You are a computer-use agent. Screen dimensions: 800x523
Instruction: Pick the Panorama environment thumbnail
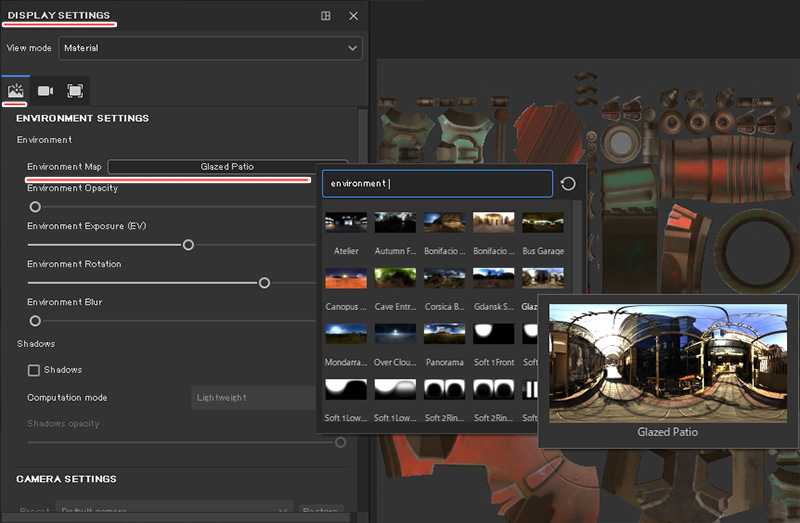[444, 334]
